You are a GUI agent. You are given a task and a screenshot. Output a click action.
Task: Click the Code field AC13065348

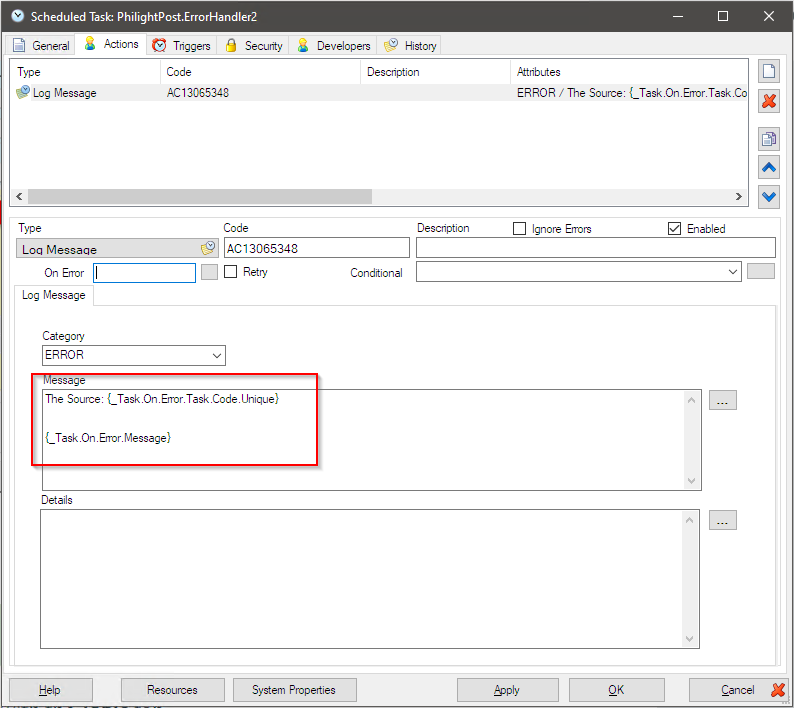pos(316,248)
